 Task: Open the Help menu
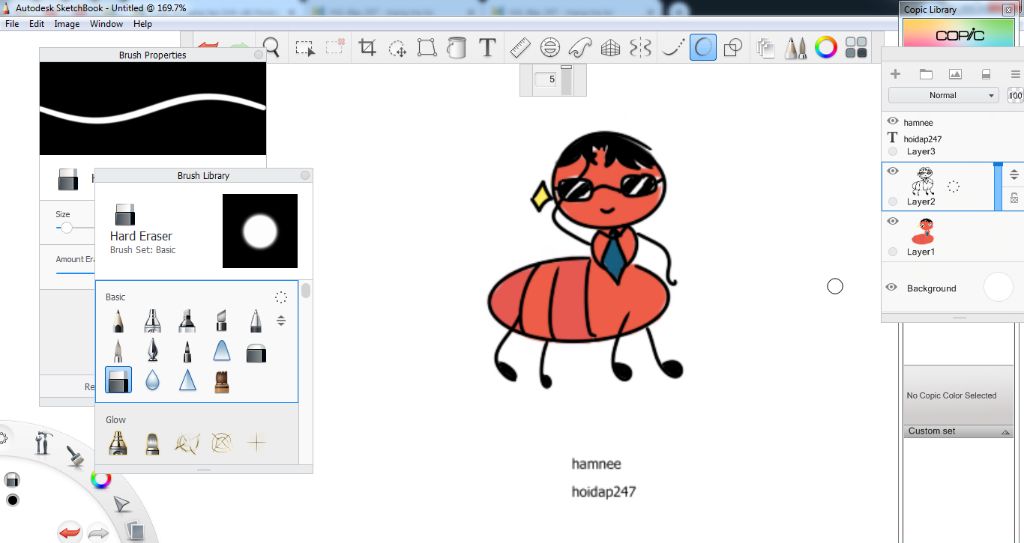[142, 24]
